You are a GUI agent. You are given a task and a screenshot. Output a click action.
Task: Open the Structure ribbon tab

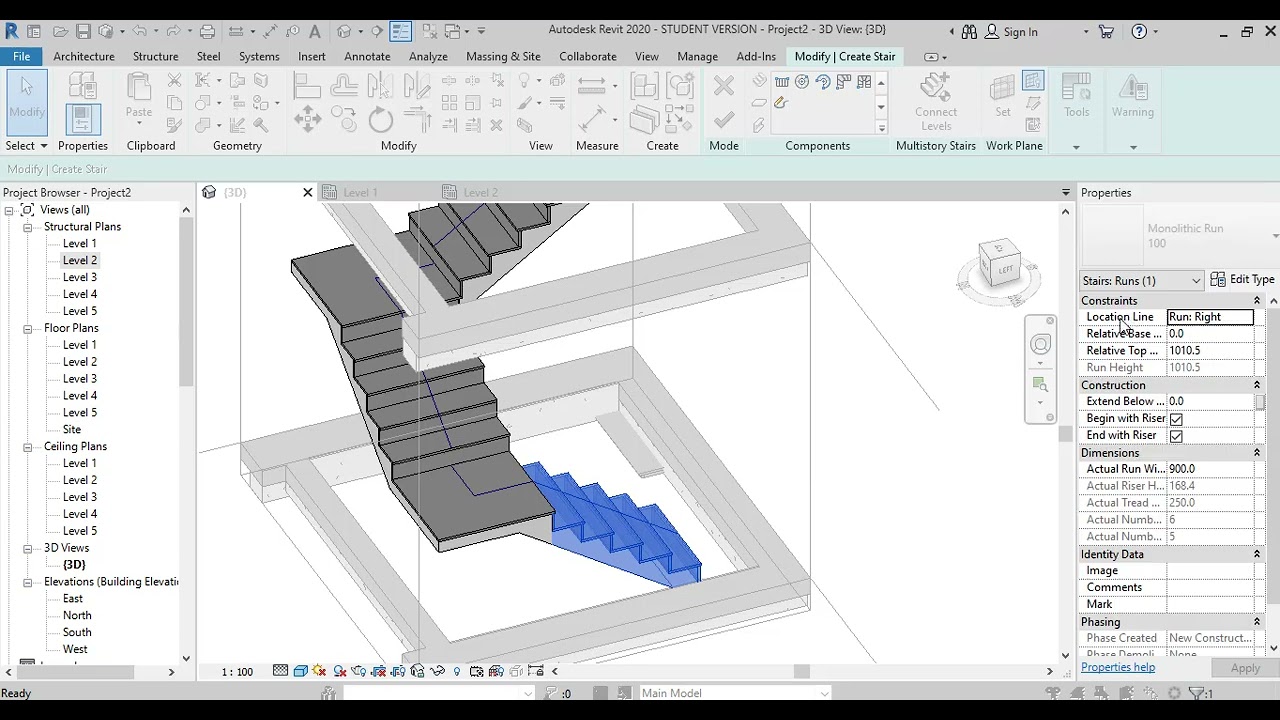point(155,57)
